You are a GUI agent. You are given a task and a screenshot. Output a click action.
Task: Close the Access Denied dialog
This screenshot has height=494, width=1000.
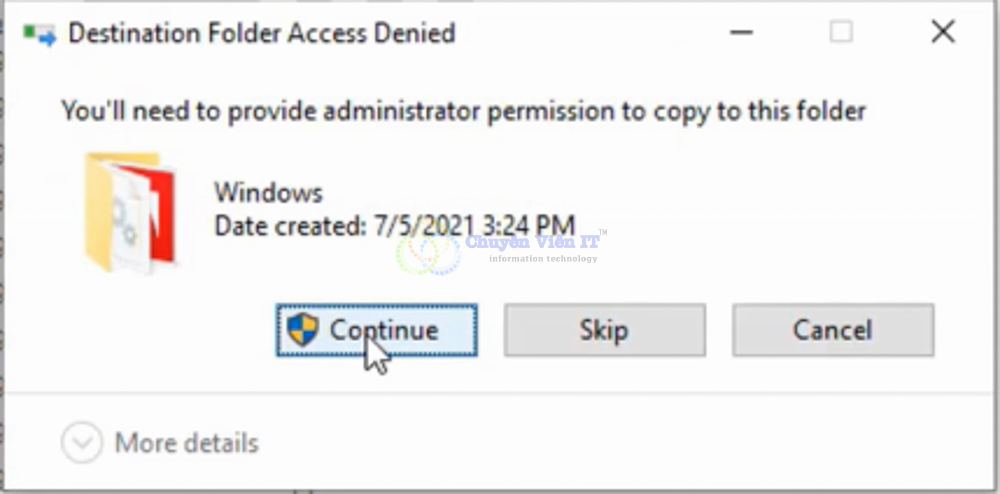point(942,33)
